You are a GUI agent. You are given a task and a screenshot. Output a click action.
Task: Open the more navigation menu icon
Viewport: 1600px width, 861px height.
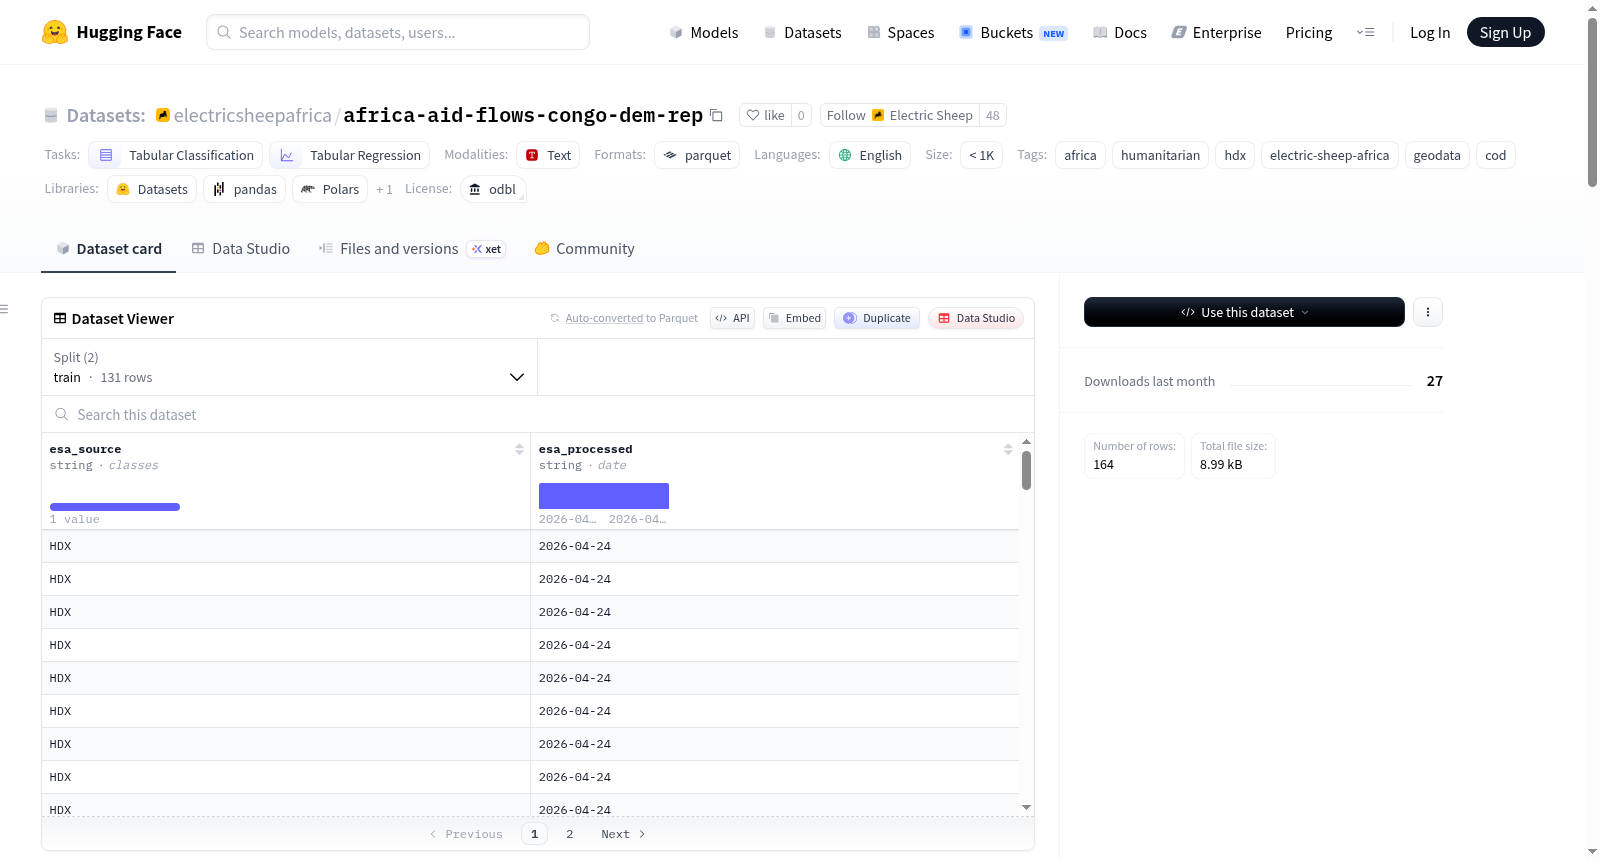click(1365, 32)
